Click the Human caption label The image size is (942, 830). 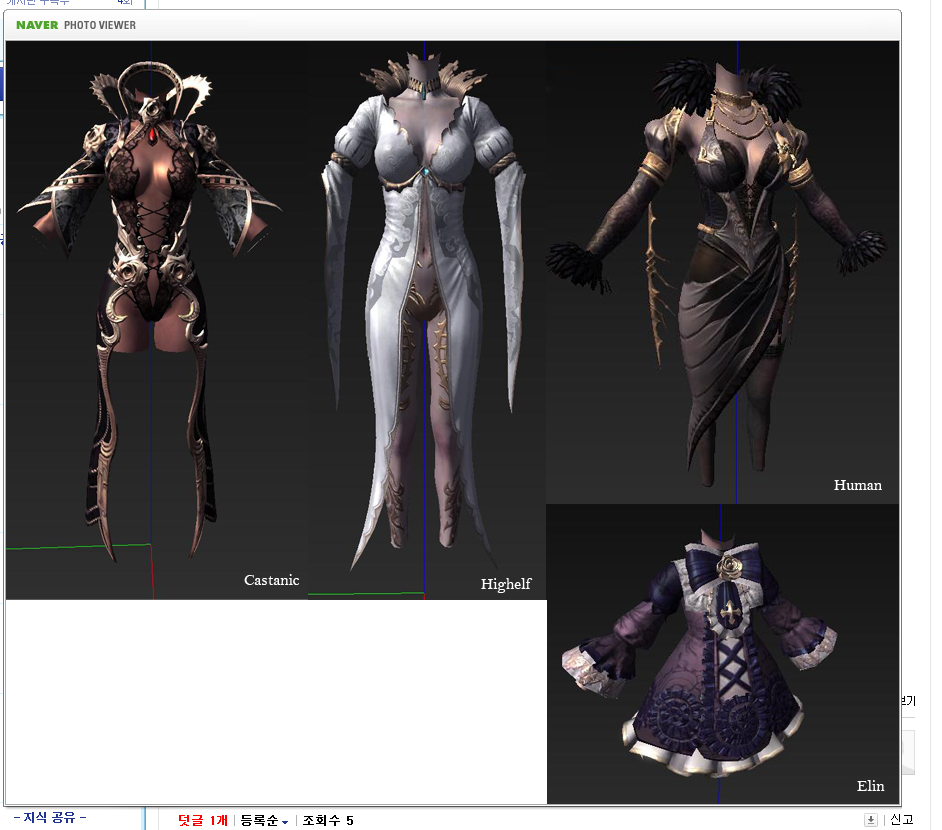[x=857, y=485]
